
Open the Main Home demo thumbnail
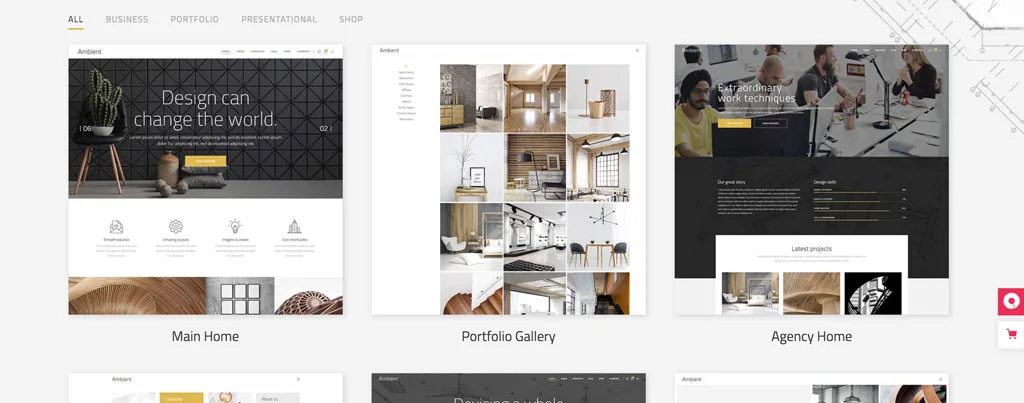coord(205,180)
